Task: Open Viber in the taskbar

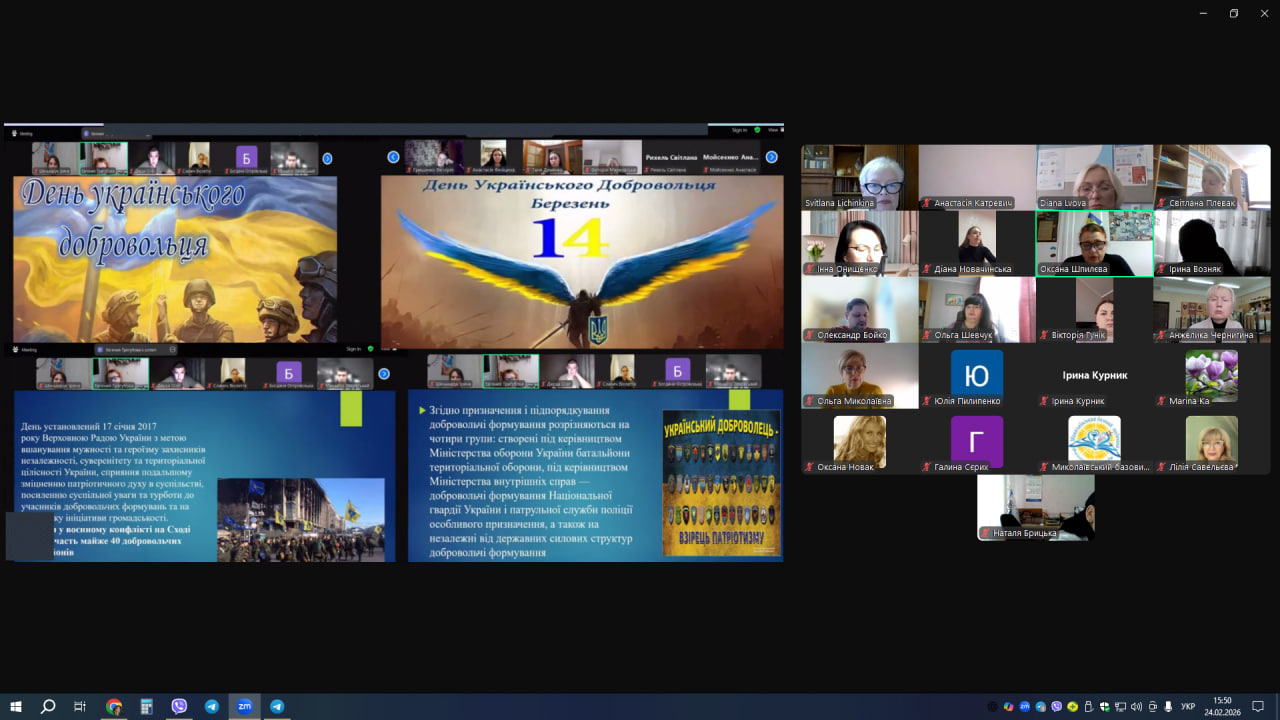Action: 179,706
